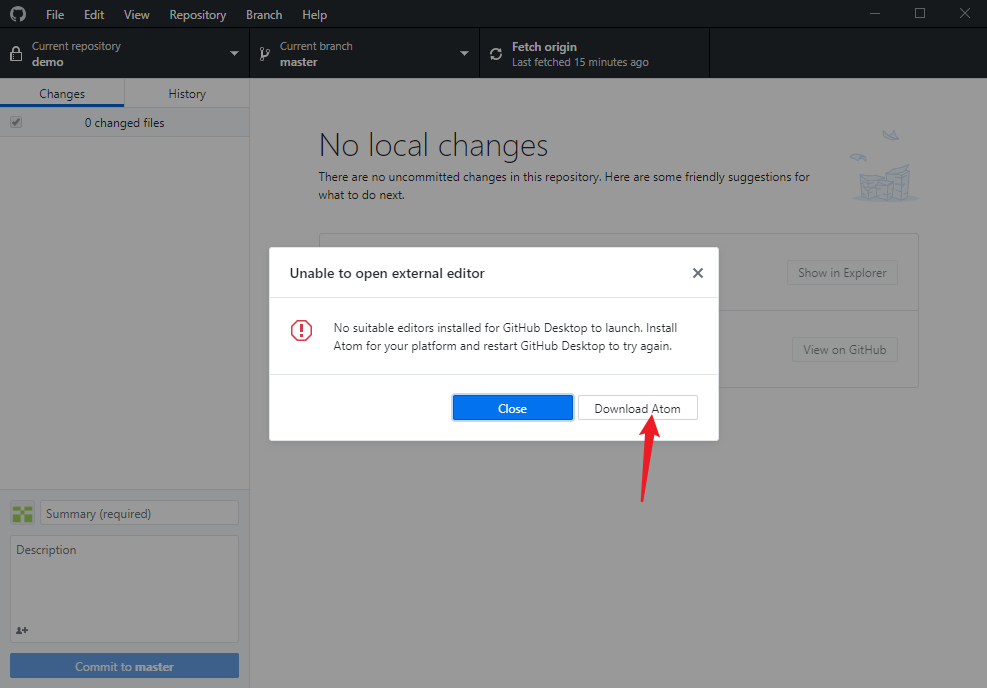Focus the Description text area
The height and width of the screenshot is (688, 987).
click(x=125, y=589)
